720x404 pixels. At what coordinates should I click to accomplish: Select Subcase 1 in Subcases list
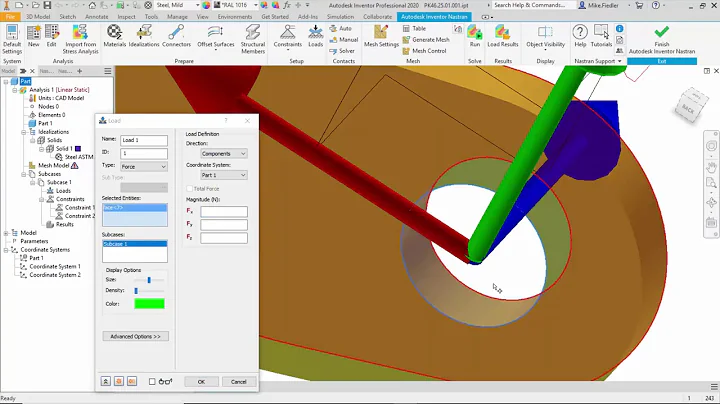pyautogui.click(x=135, y=244)
